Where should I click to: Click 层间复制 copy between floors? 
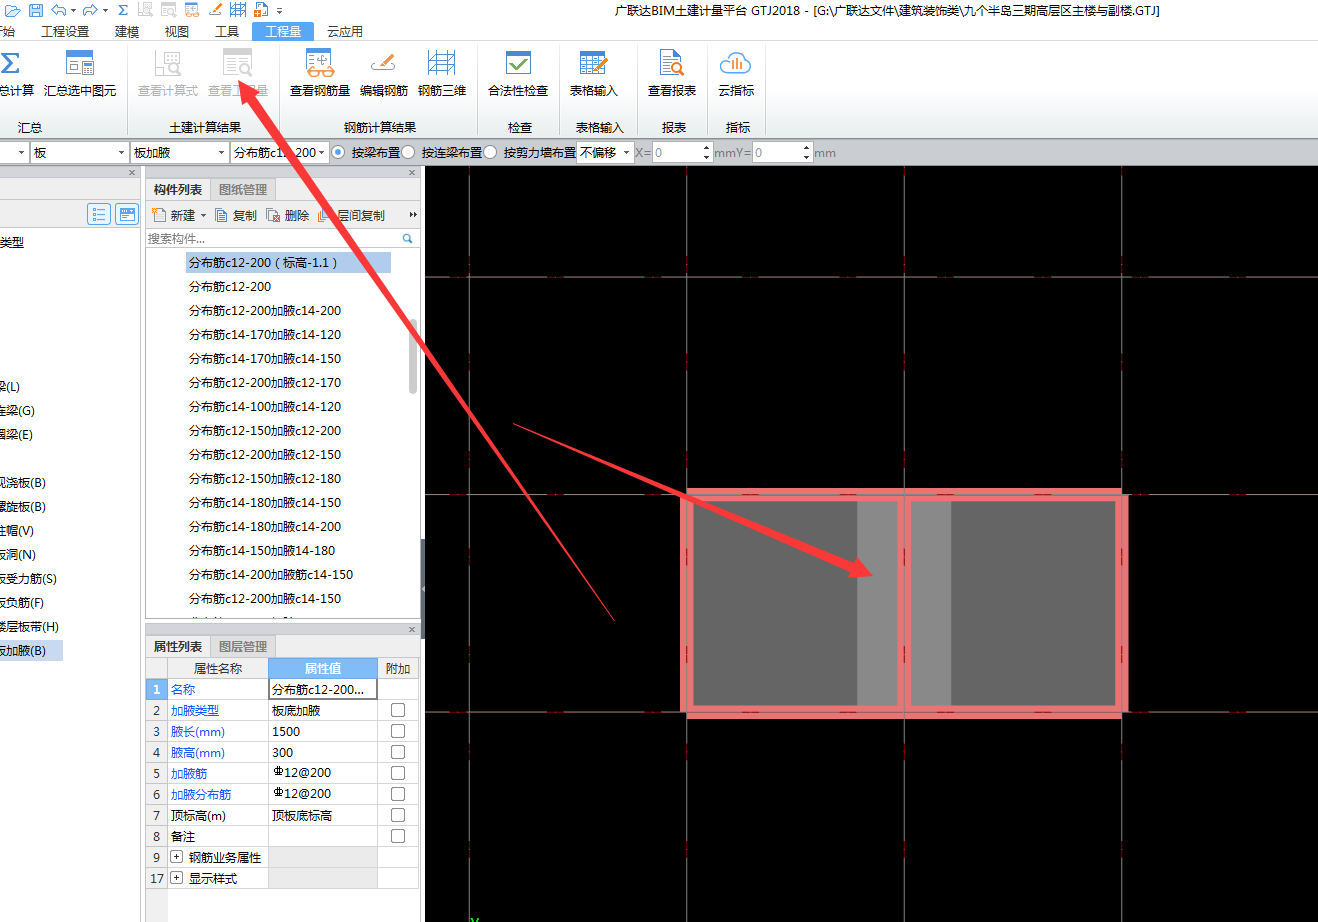351,215
